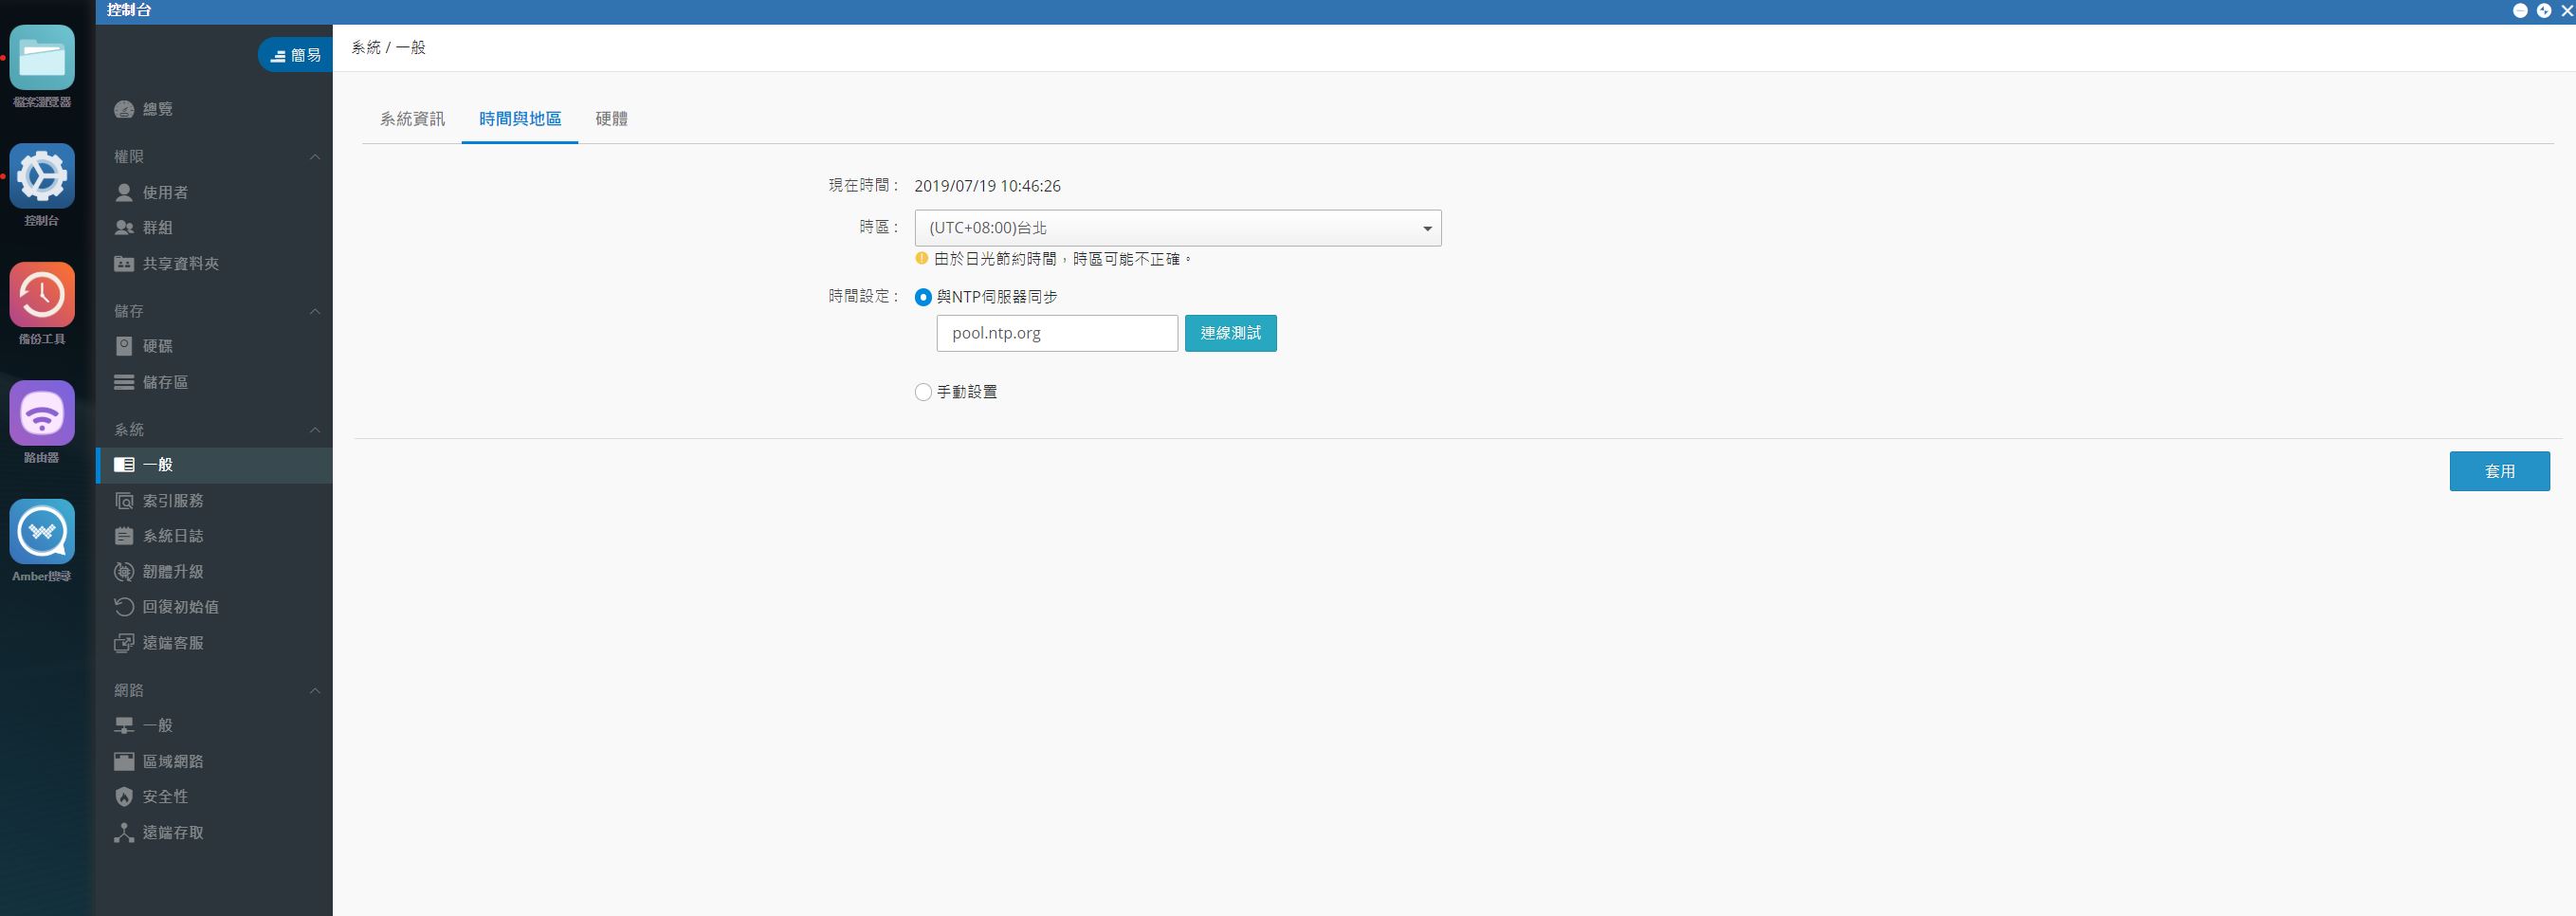Collapse the 網路 sidebar section
Viewport: 2576px width, 916px height.
315,691
